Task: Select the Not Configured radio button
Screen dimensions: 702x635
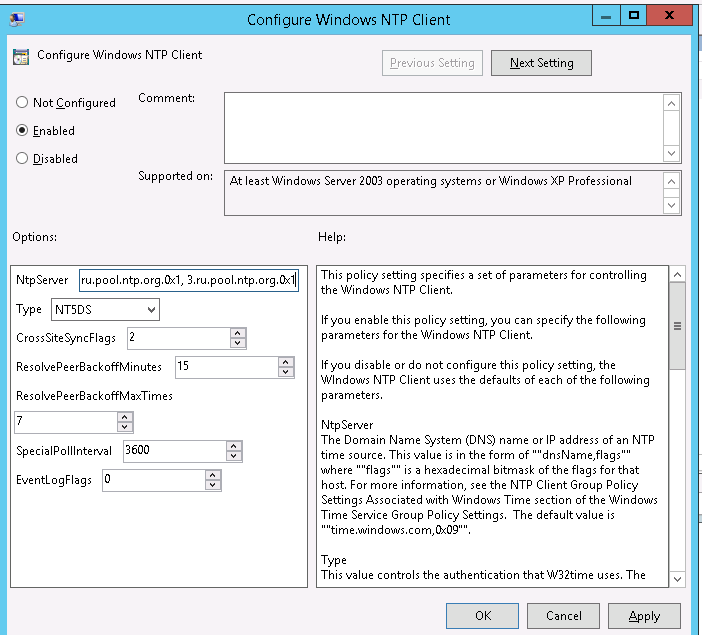Action: click(x=22, y=103)
